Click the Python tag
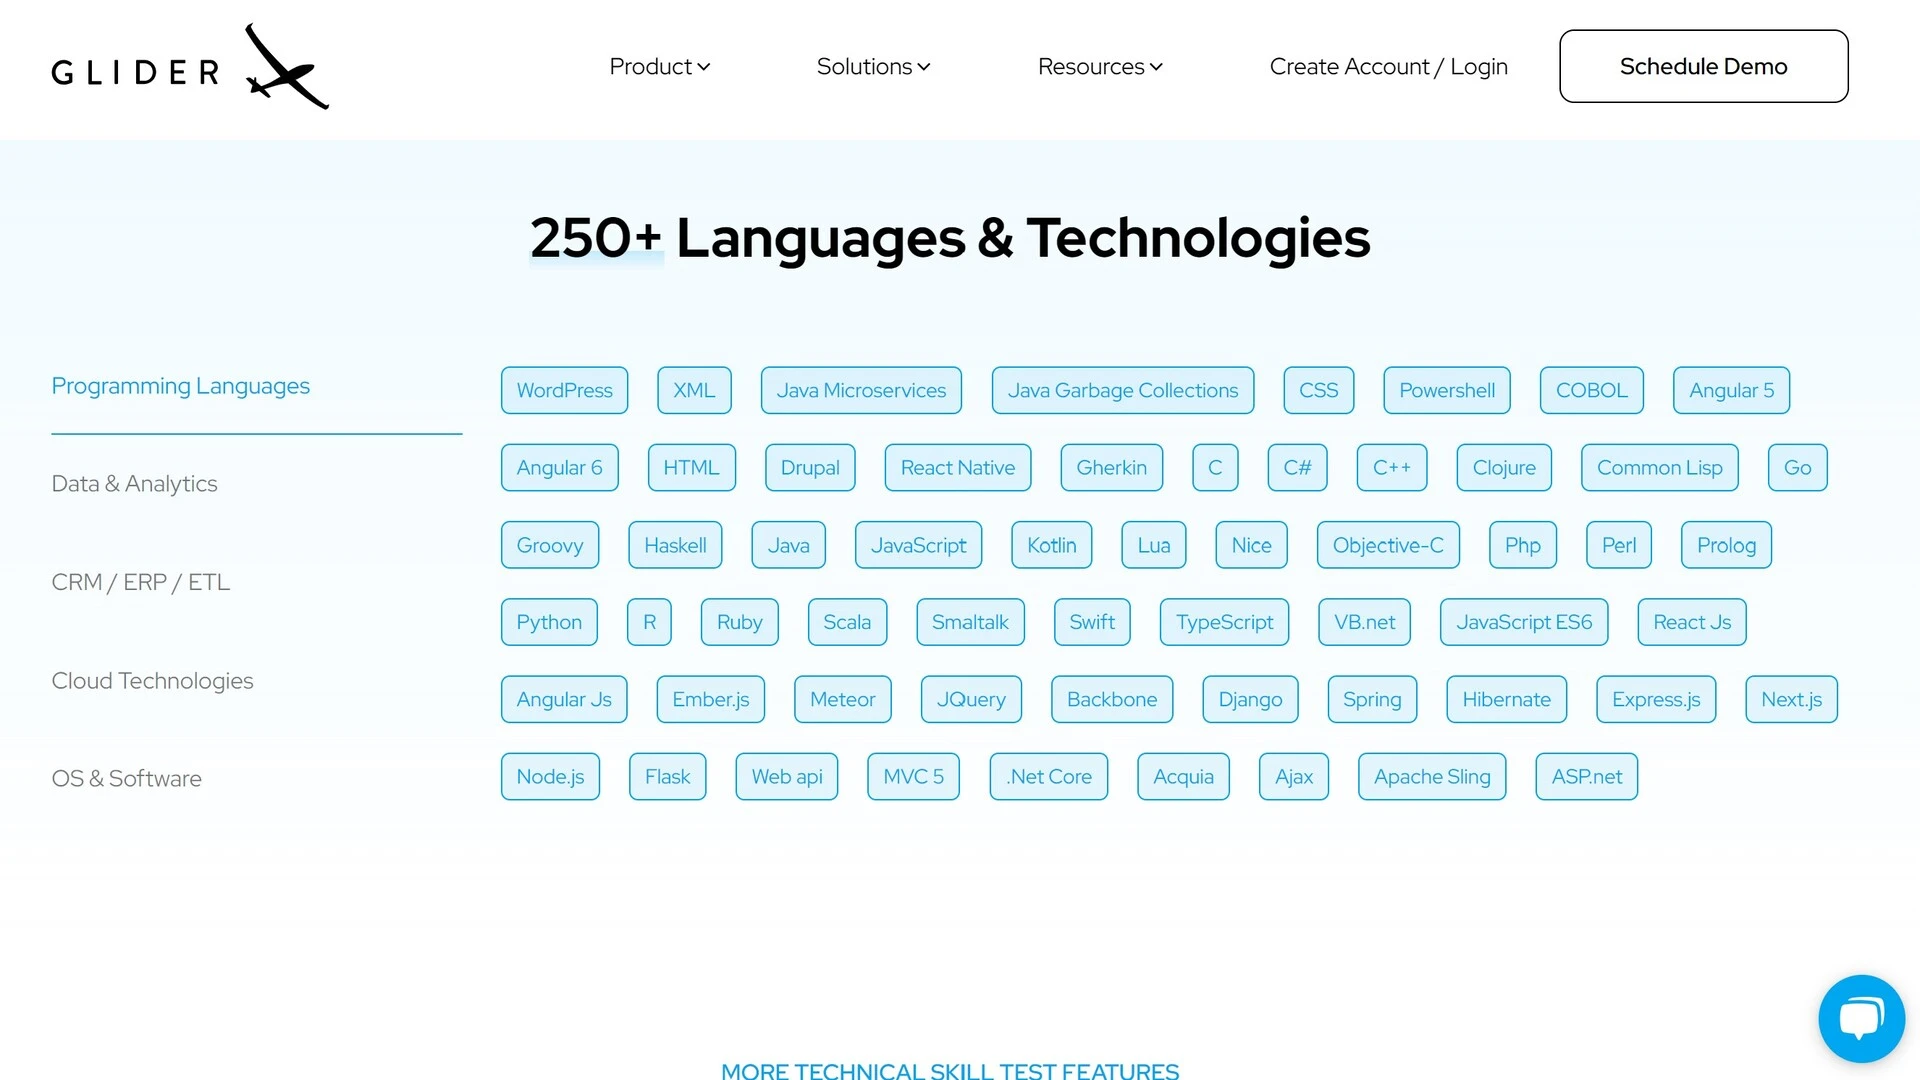Screen dimensions: 1920x1080 tap(549, 622)
